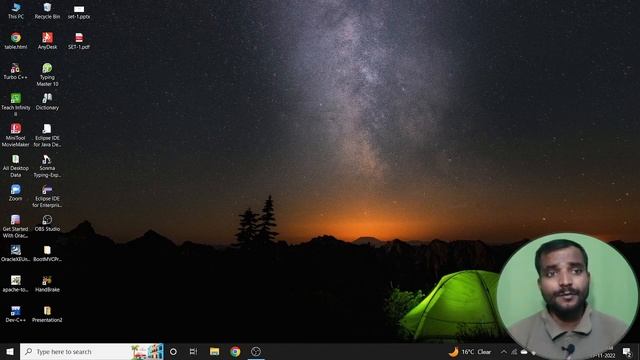Select the apache-to... archive icon
This screenshot has width=640, height=360.
point(16,284)
